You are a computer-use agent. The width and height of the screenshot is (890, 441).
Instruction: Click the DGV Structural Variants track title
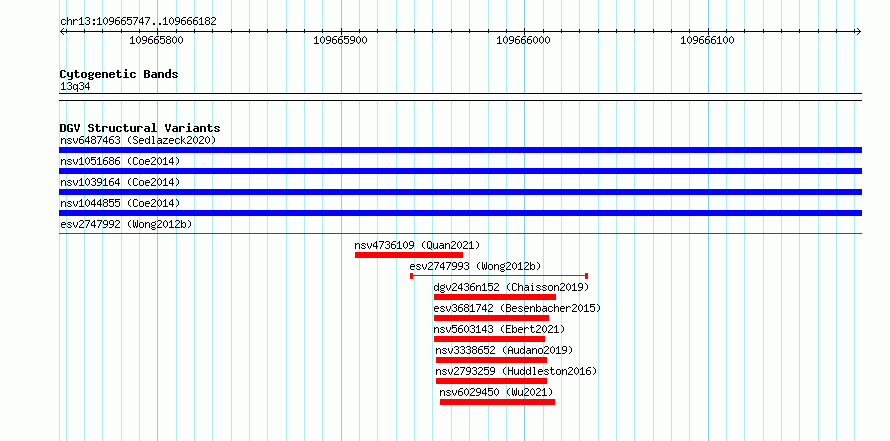[x=140, y=128]
